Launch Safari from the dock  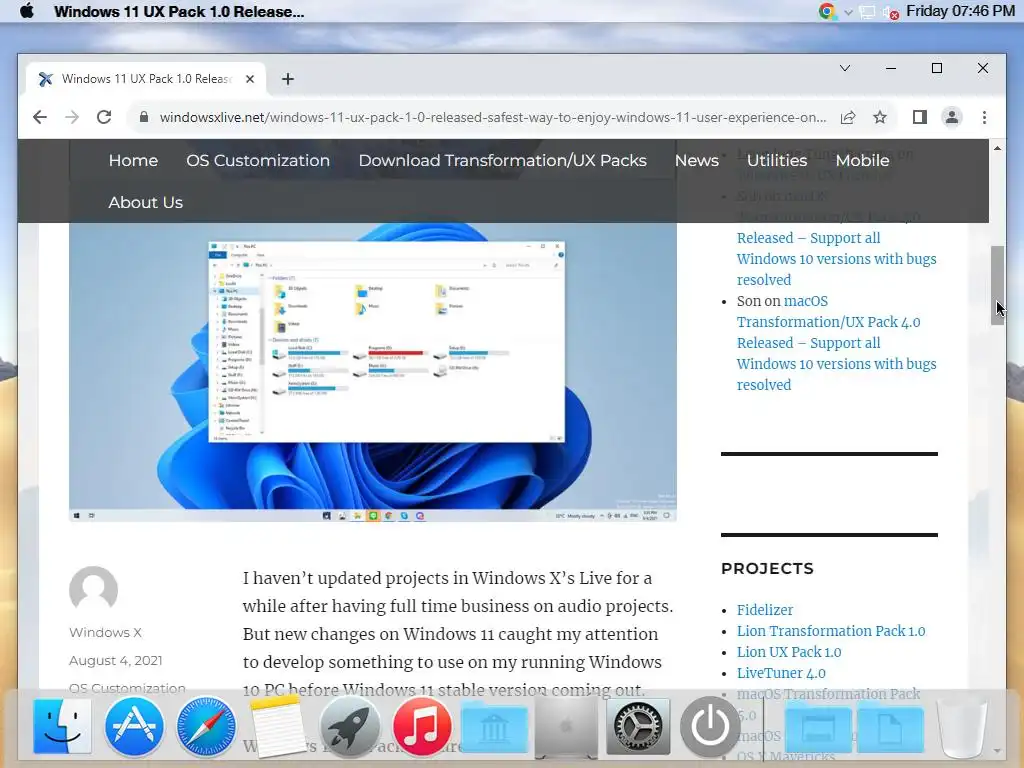(x=206, y=726)
